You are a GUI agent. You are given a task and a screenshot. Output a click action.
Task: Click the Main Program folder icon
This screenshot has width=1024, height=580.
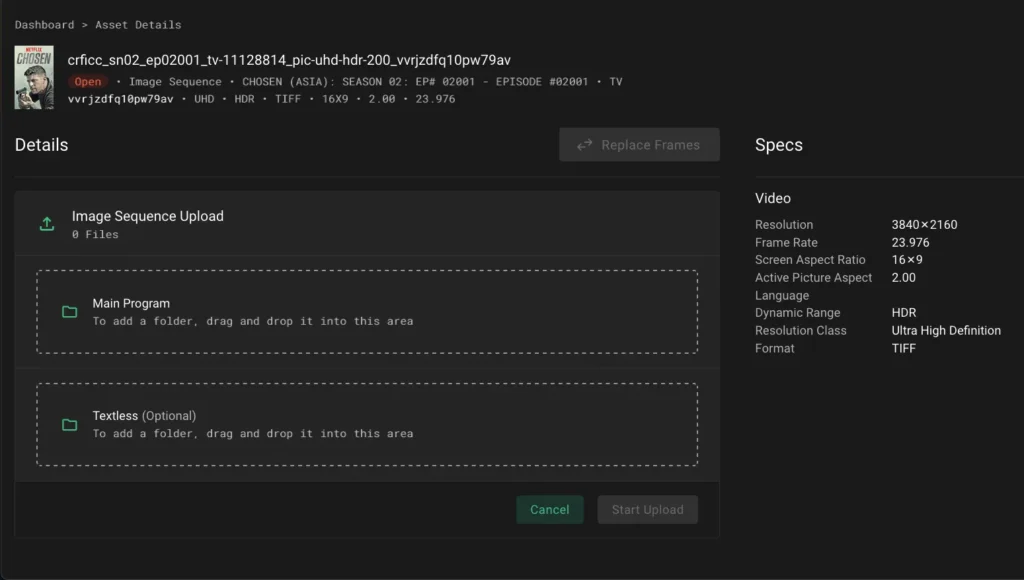(69, 312)
